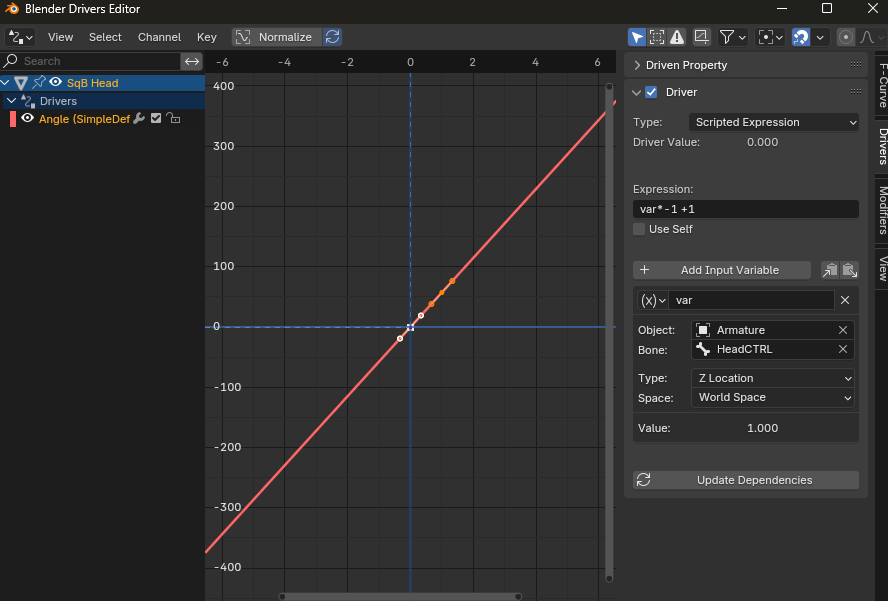This screenshot has height=601, width=888.
Task: Open the View menu
Action: pyautogui.click(x=61, y=37)
